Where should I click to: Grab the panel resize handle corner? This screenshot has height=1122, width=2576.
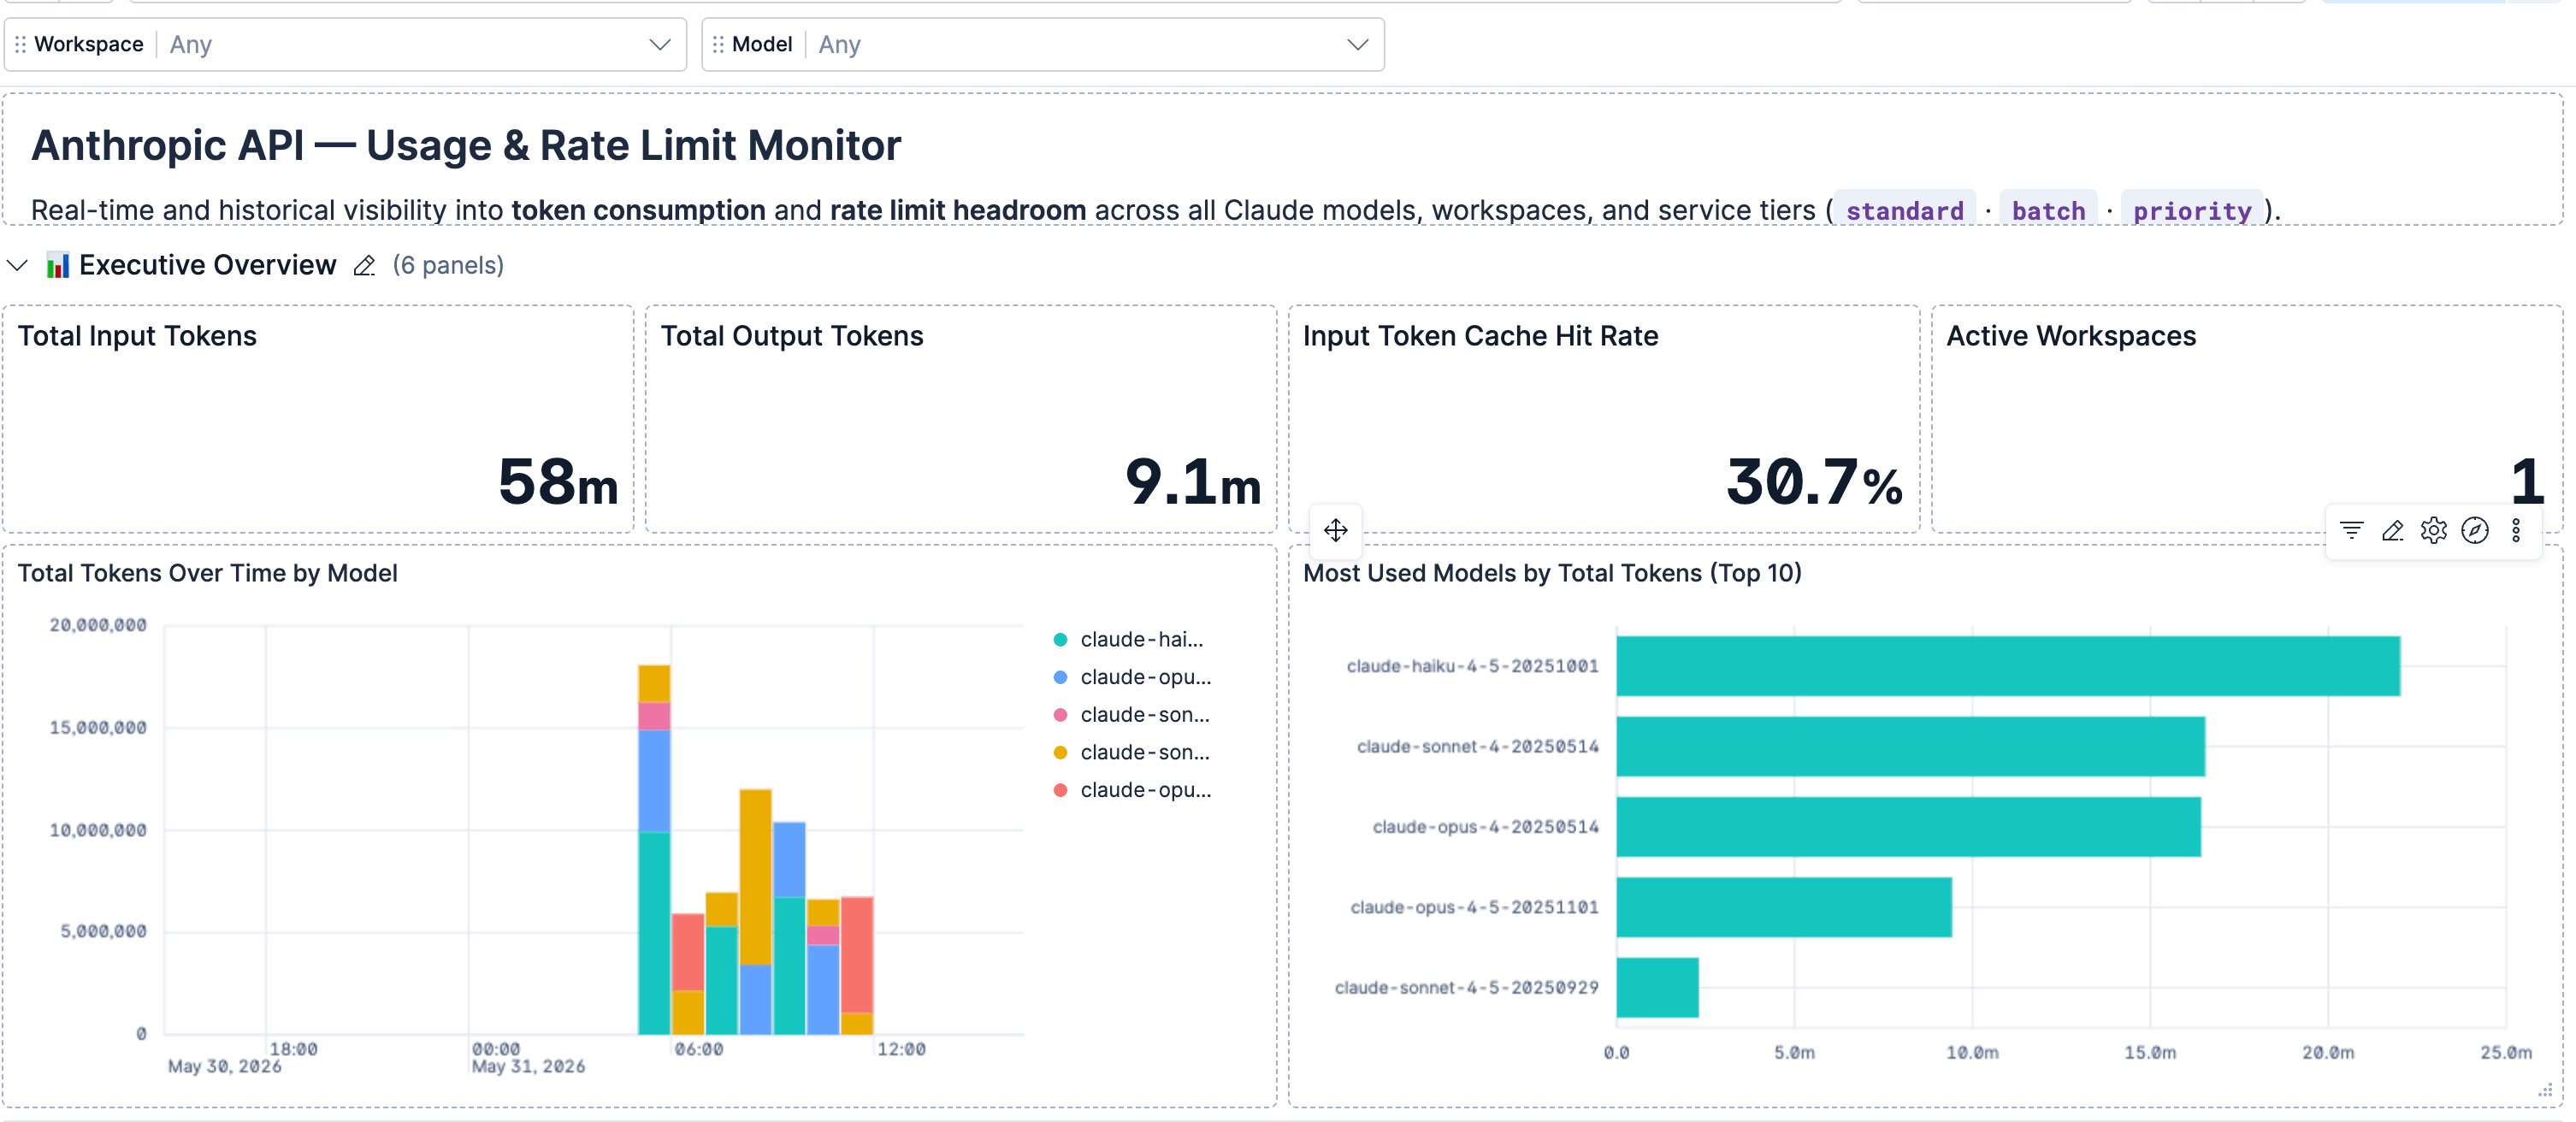pos(2545,1091)
